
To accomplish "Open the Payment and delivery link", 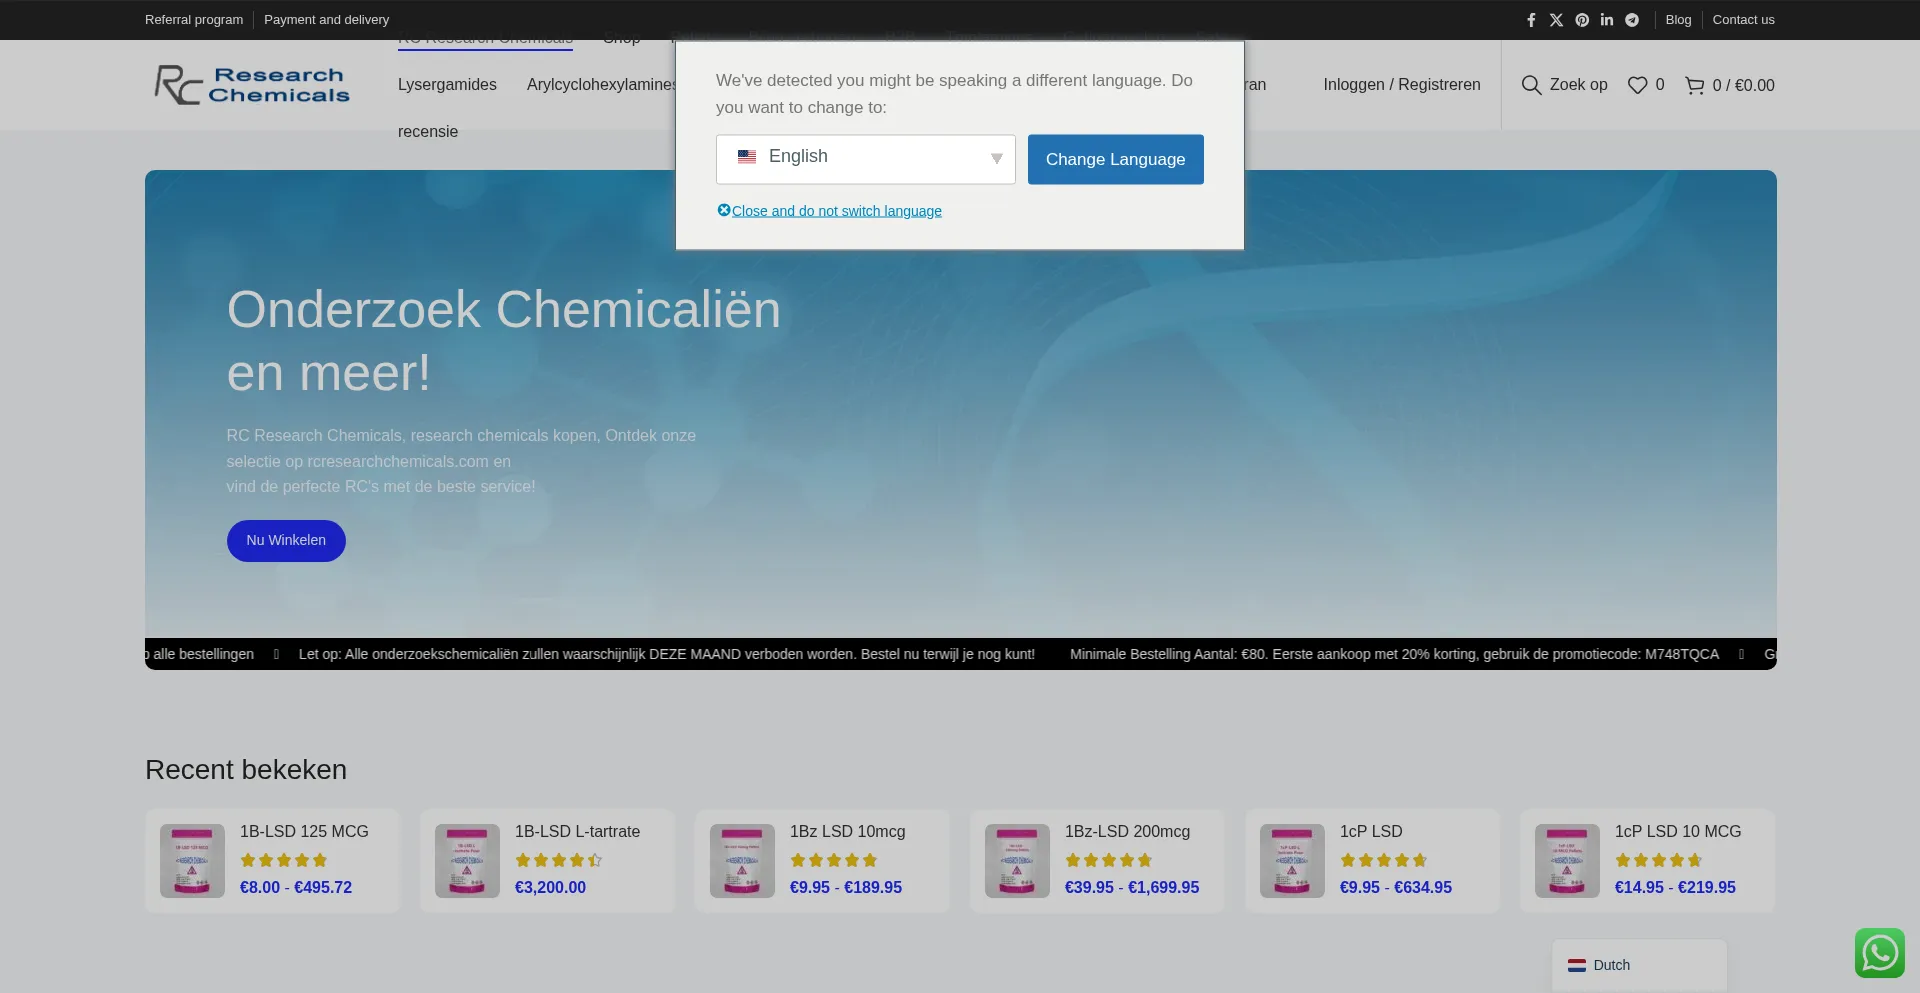I will click(x=327, y=20).
